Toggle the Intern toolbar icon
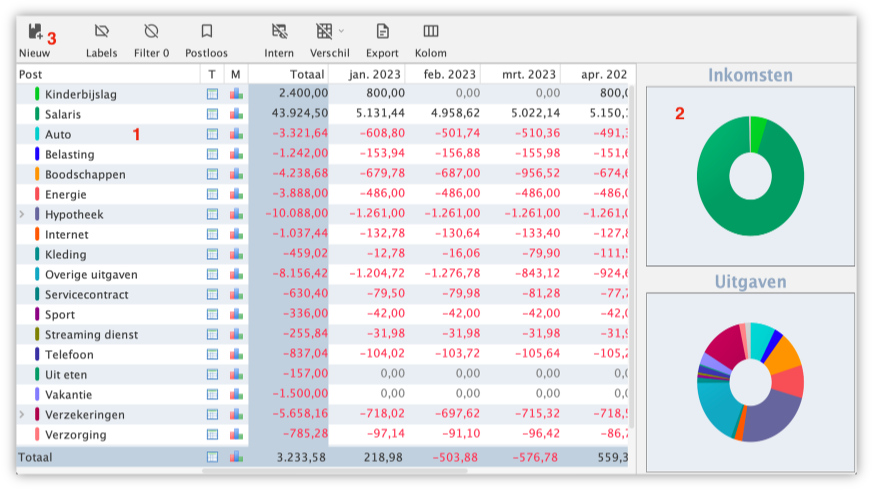The height and width of the screenshot is (490, 873). point(279,32)
